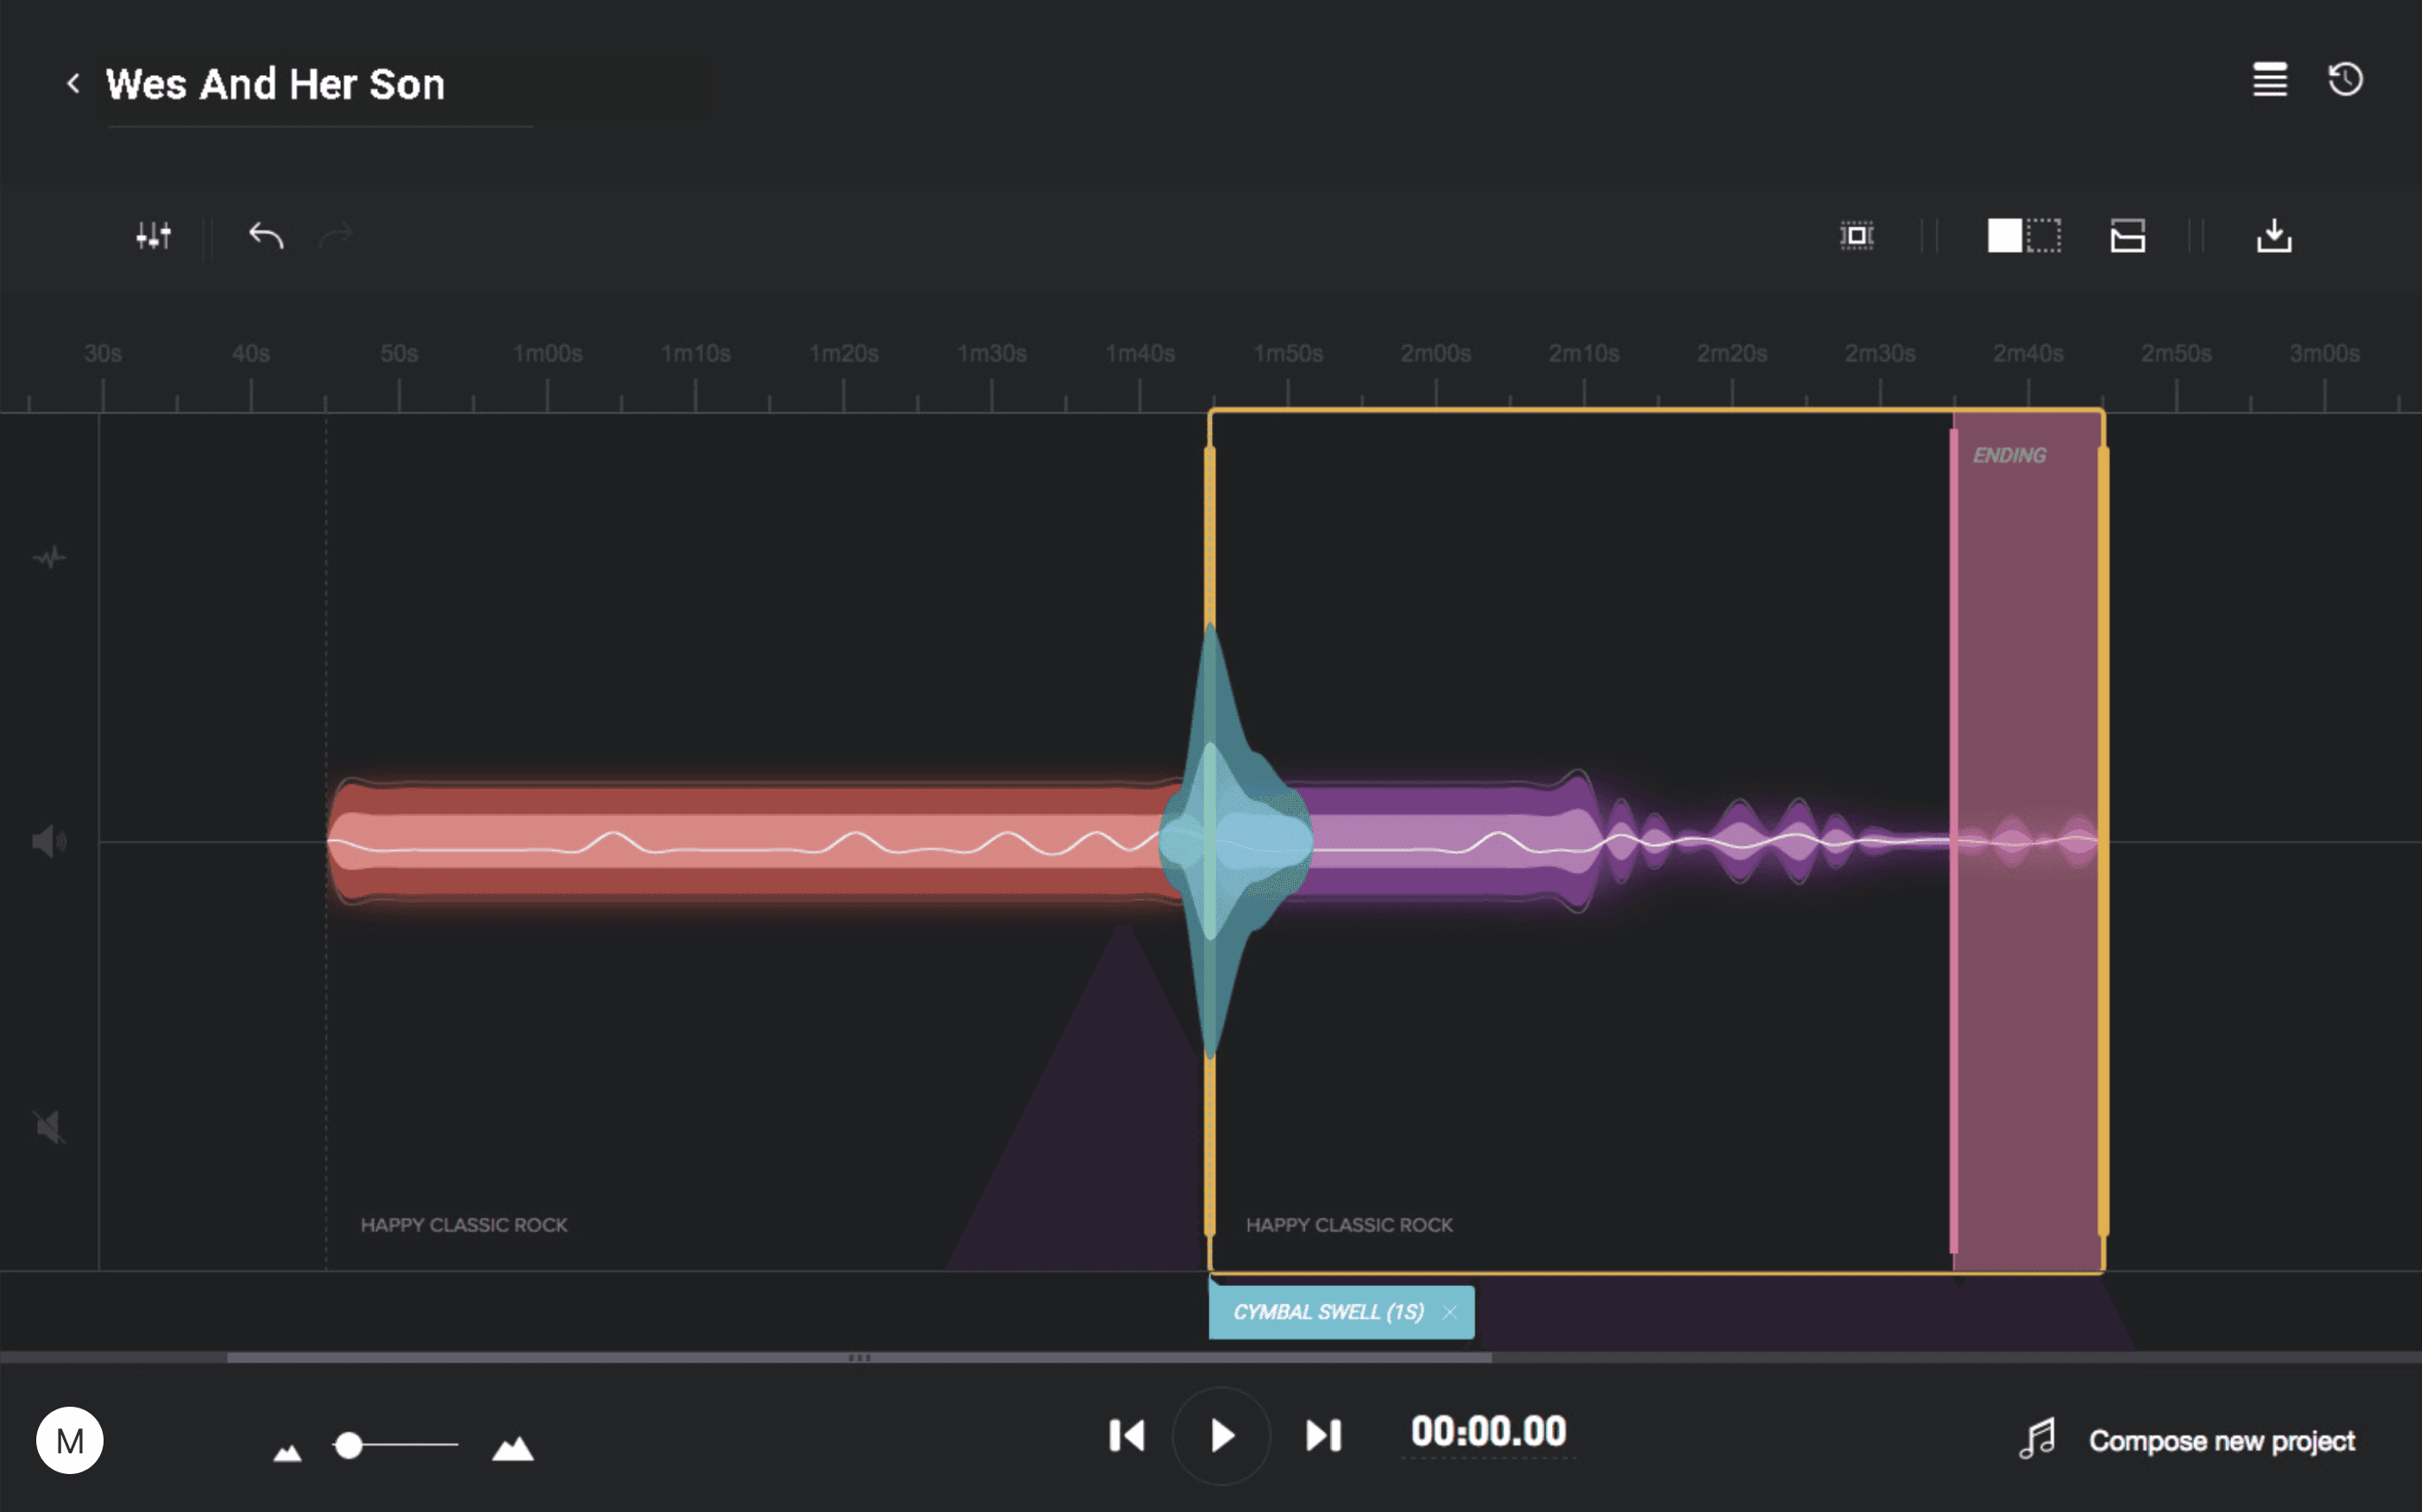2422x1512 pixels.
Task: Go back using the chevron by title
Action: [73, 83]
